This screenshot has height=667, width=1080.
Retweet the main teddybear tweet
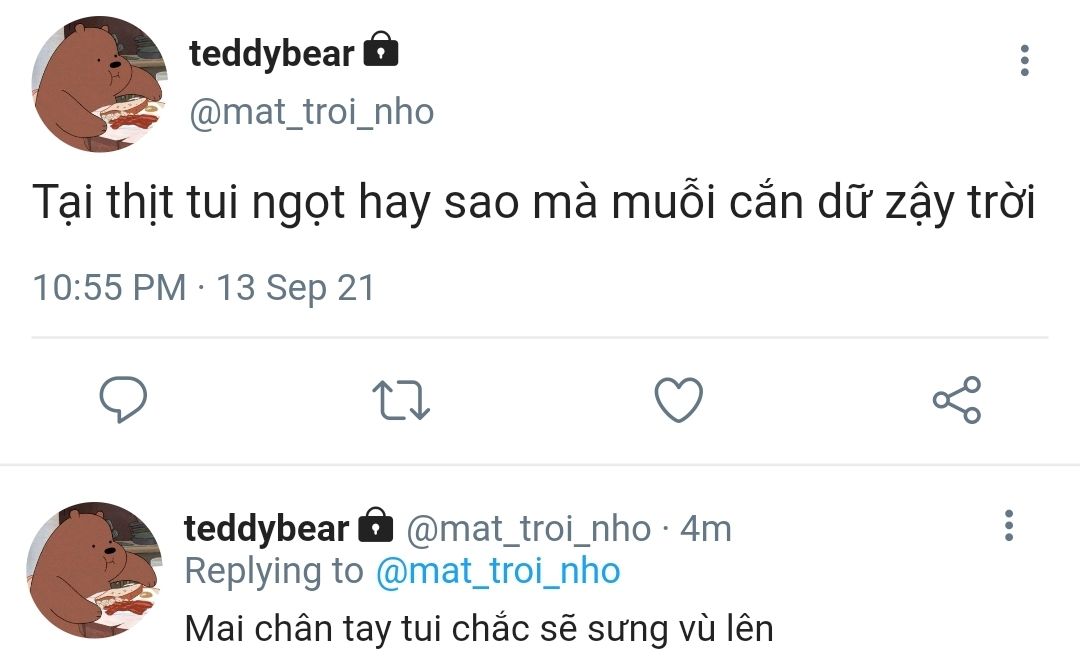click(401, 400)
